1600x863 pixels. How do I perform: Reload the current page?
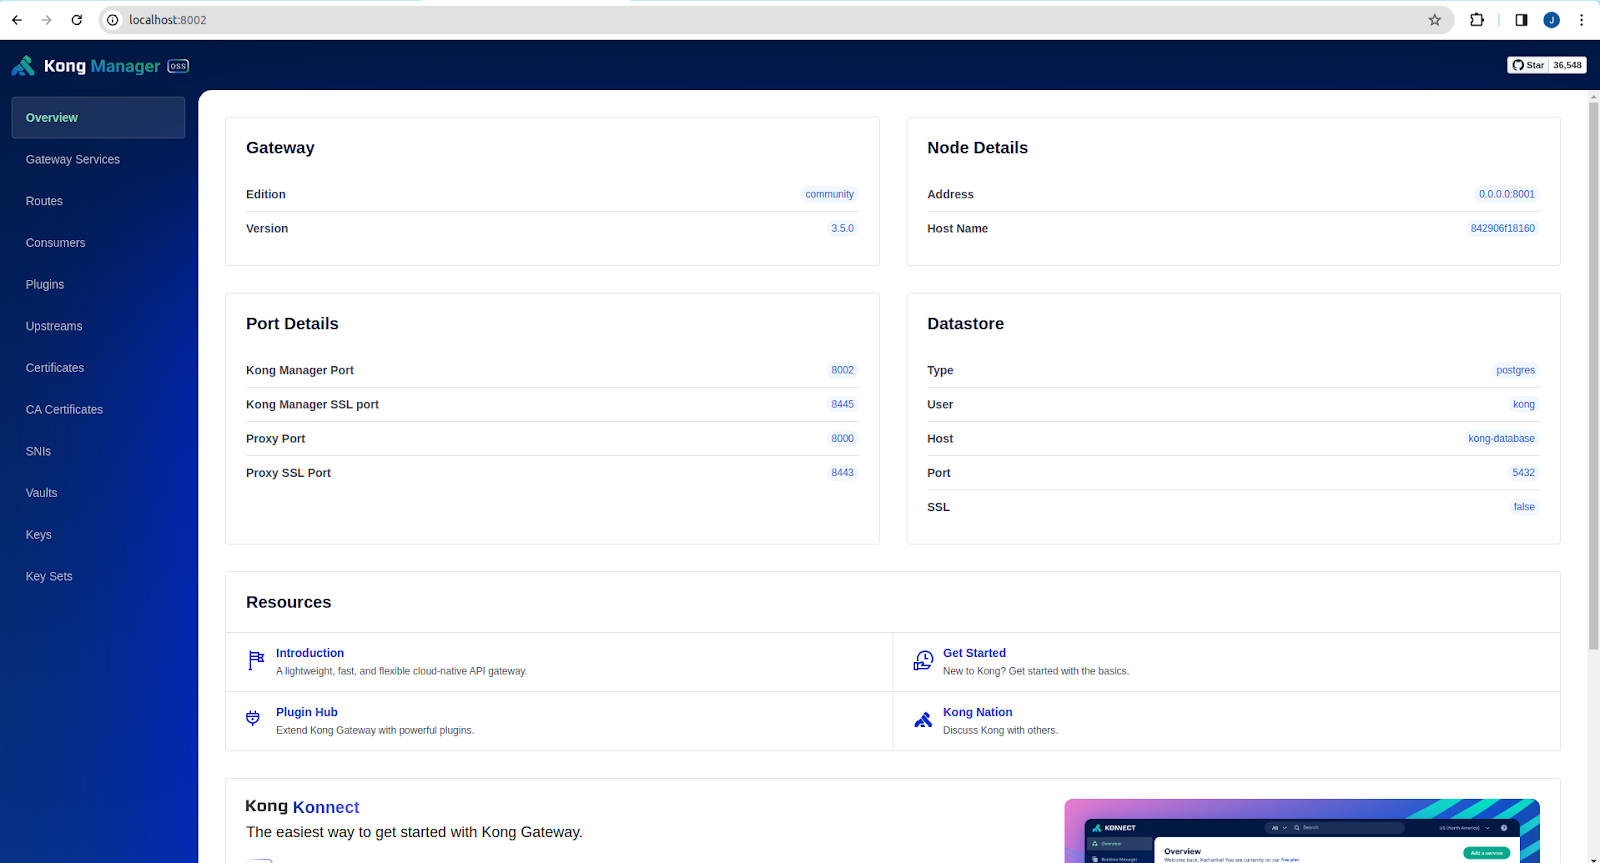click(77, 20)
